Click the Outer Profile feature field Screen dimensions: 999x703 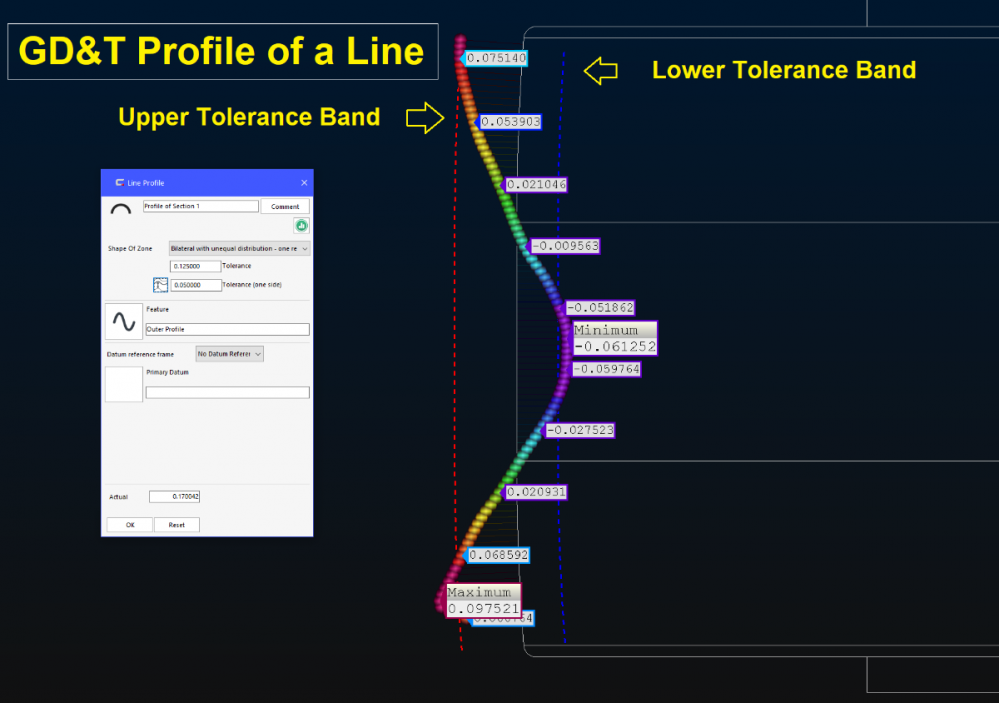coord(227,329)
